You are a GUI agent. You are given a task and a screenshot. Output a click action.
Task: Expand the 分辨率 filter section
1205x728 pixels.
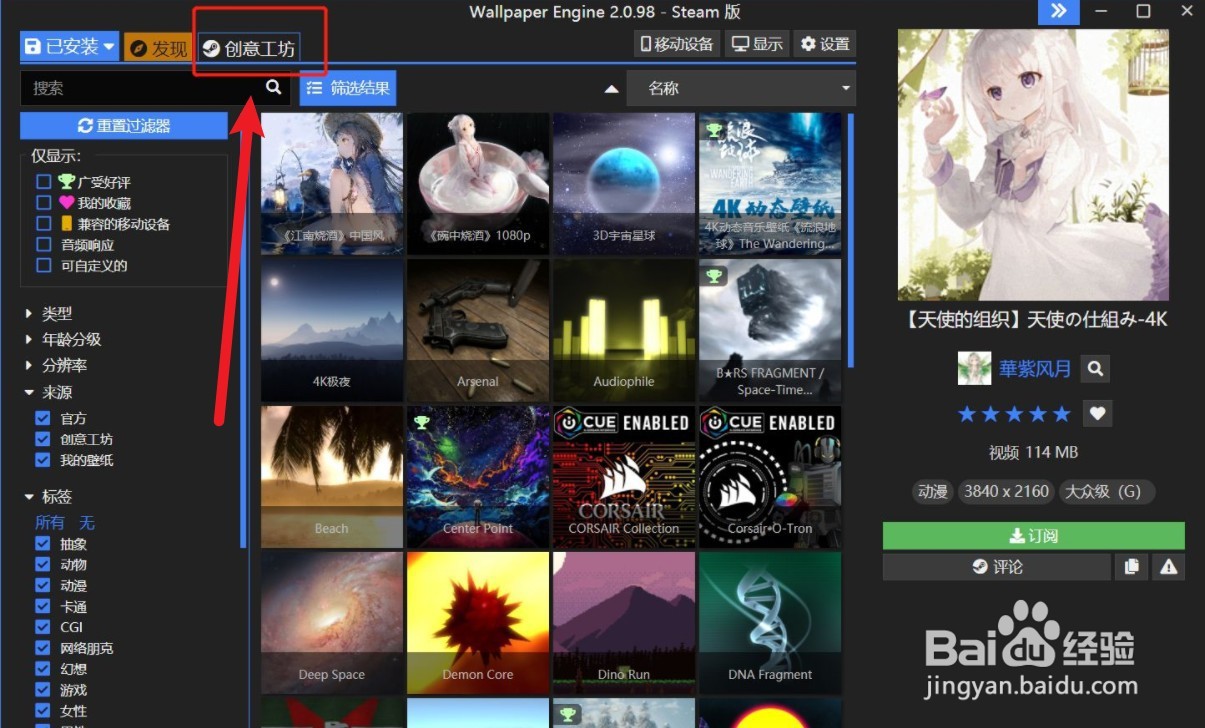pos(56,365)
